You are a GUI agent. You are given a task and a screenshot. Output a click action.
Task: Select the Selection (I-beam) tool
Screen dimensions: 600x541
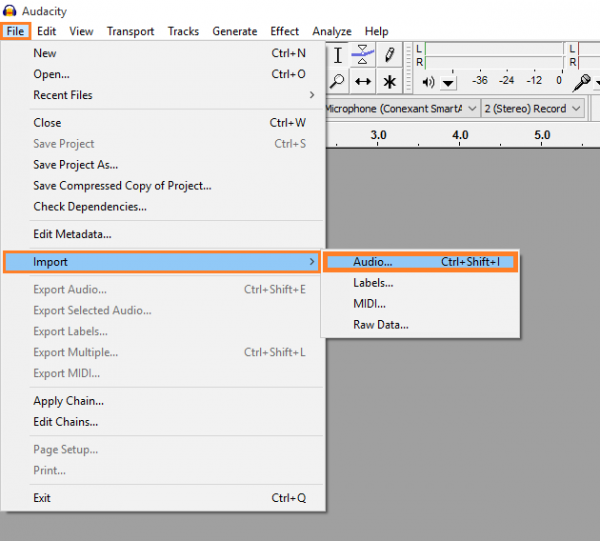click(x=338, y=55)
